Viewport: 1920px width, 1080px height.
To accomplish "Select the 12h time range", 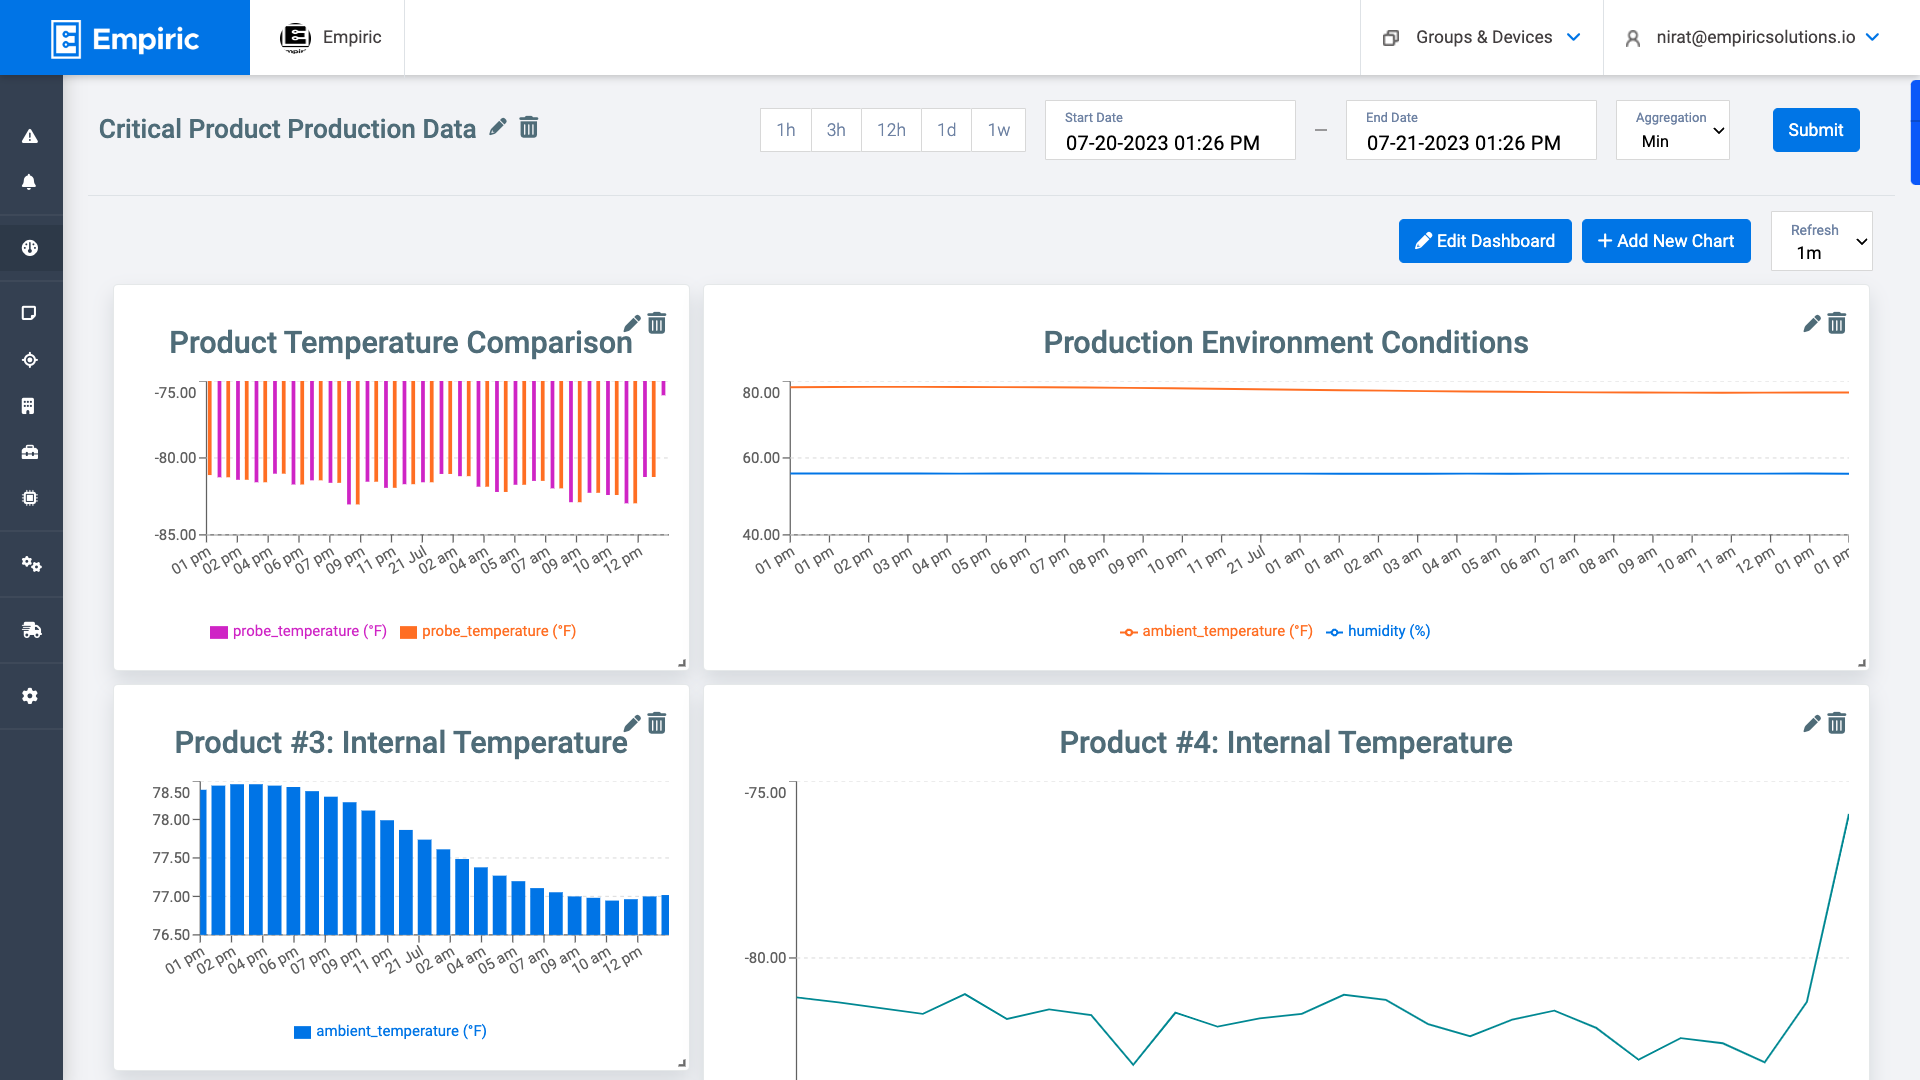I will click(891, 130).
